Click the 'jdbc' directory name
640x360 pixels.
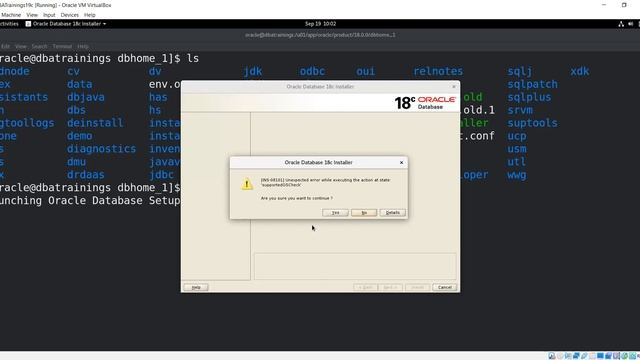(161, 175)
